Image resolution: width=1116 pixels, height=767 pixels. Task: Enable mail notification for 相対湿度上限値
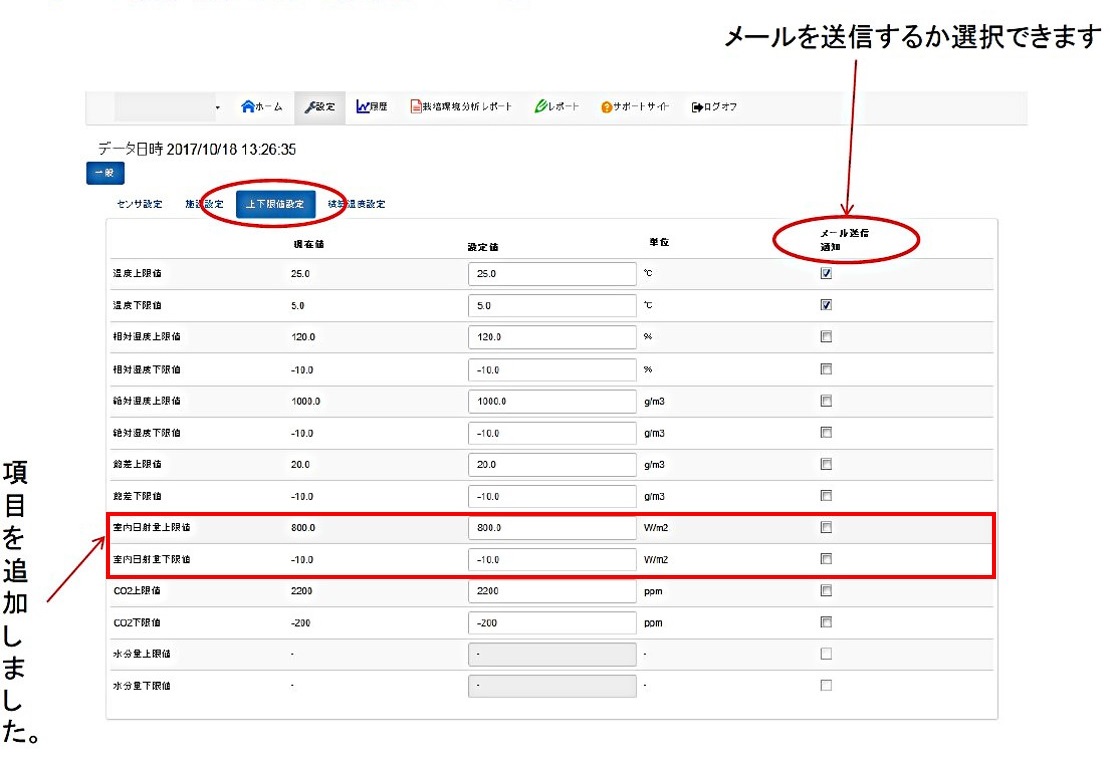click(x=826, y=337)
